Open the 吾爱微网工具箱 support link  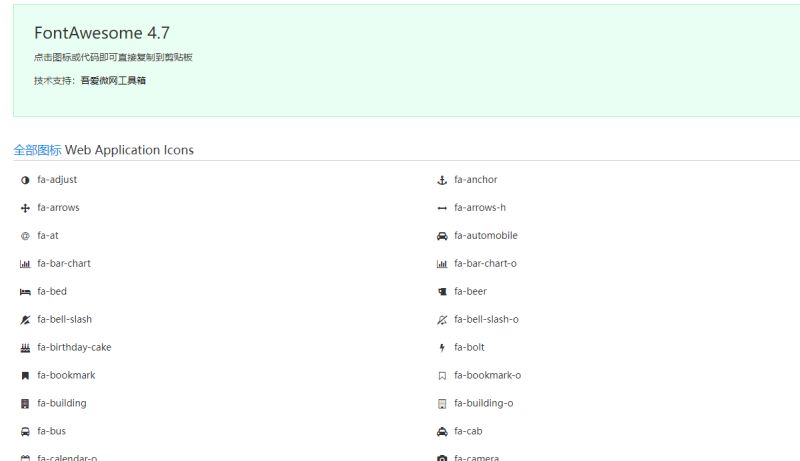(113, 81)
